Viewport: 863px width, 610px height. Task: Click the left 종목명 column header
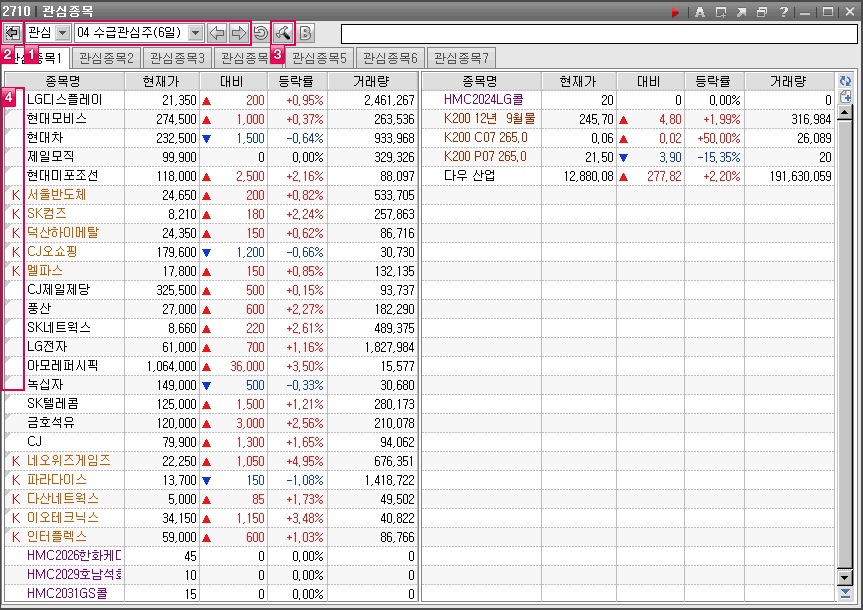click(x=64, y=81)
